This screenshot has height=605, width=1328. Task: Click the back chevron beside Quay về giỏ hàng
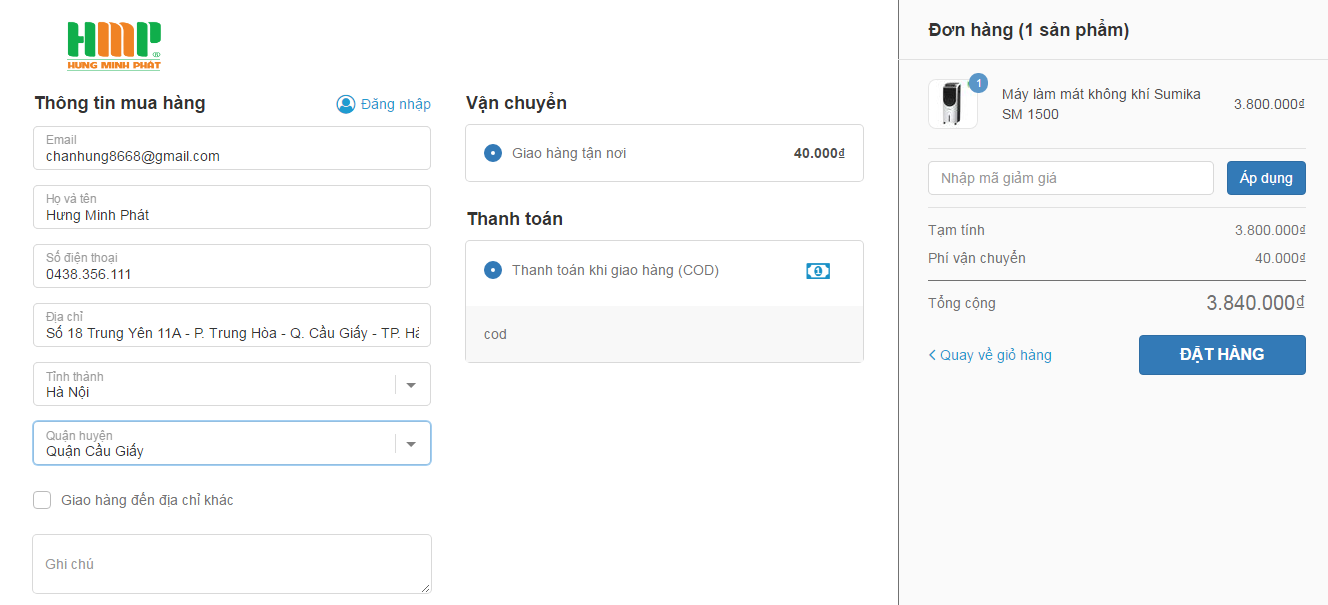(932, 355)
